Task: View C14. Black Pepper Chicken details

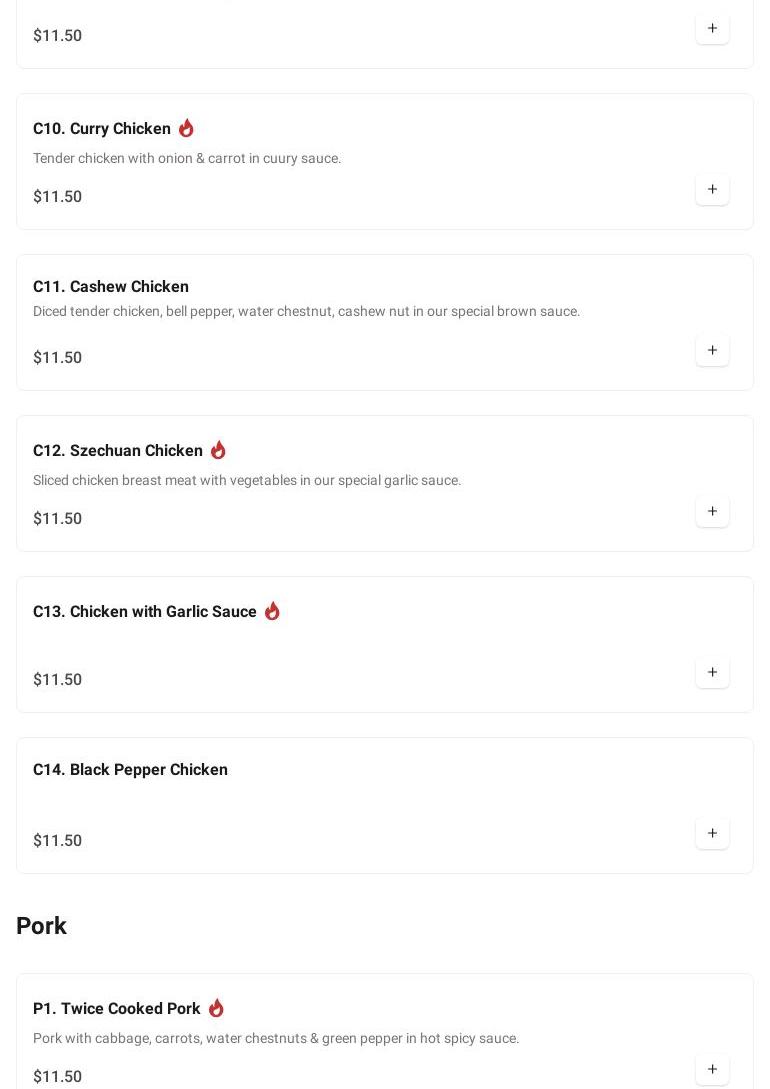Action: 130,770
